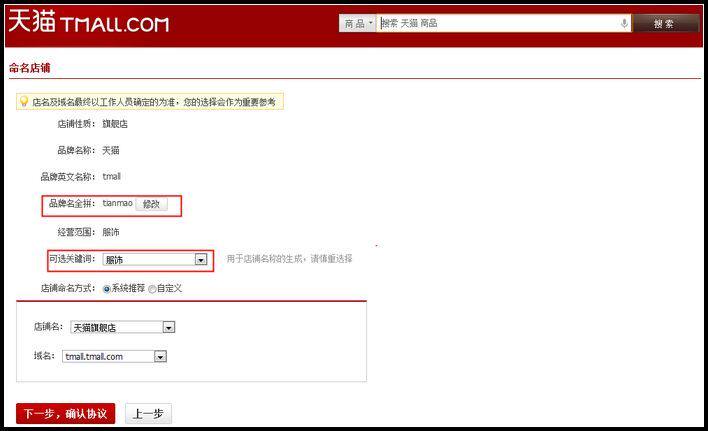This screenshot has height=431, width=708.
Task: Open the 可选关键词 keyword dropdown
Action: [x=155, y=260]
